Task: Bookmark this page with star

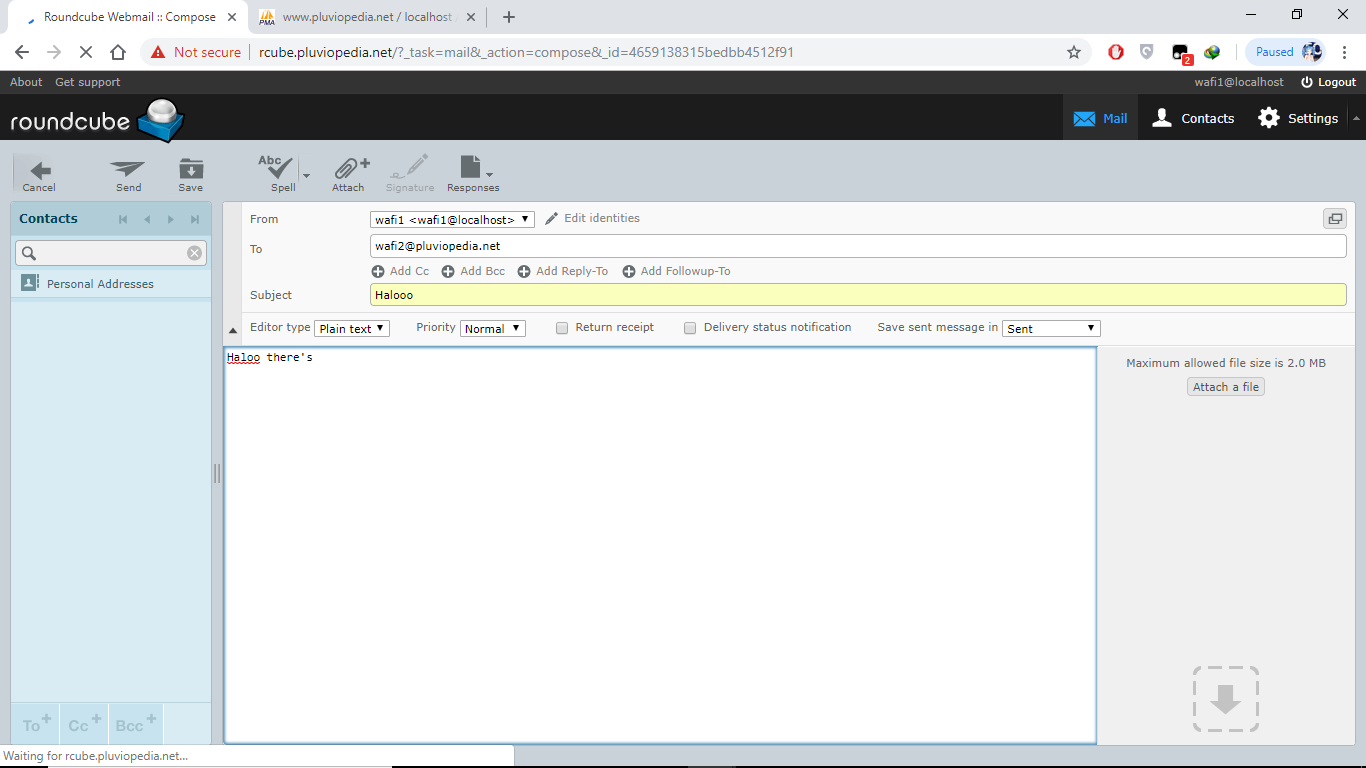Action: coord(1074,52)
